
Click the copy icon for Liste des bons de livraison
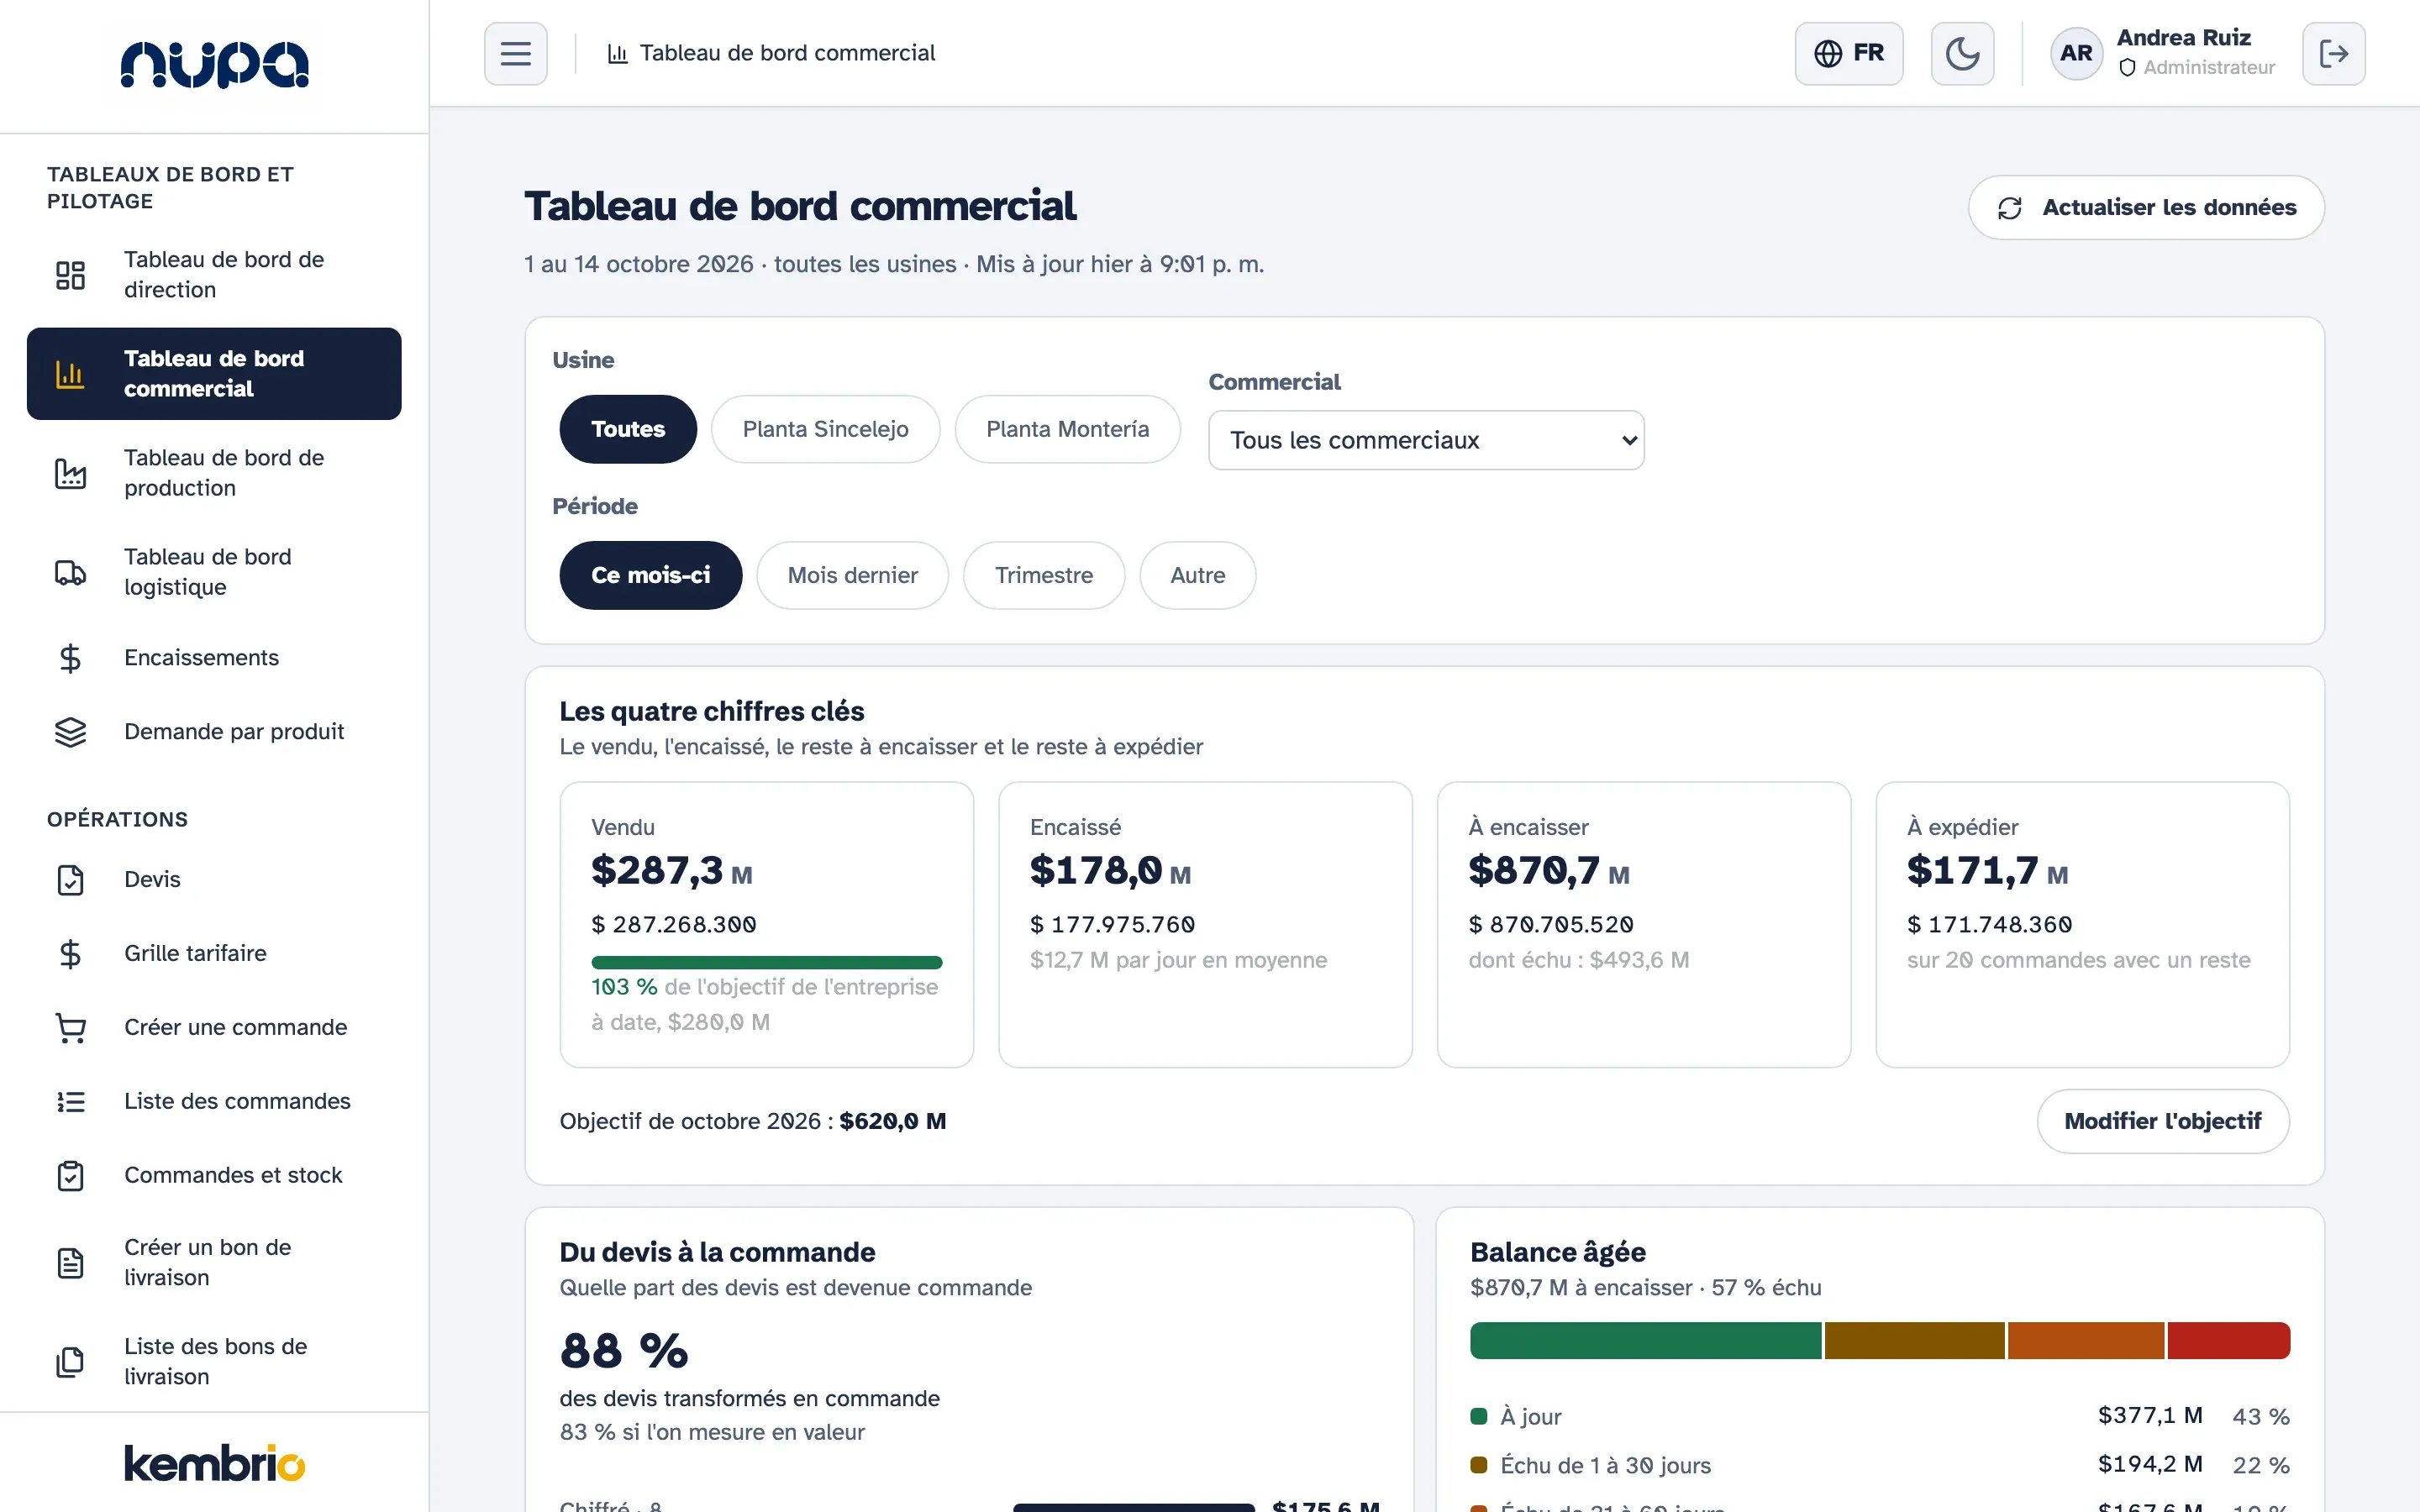pyautogui.click(x=70, y=1362)
